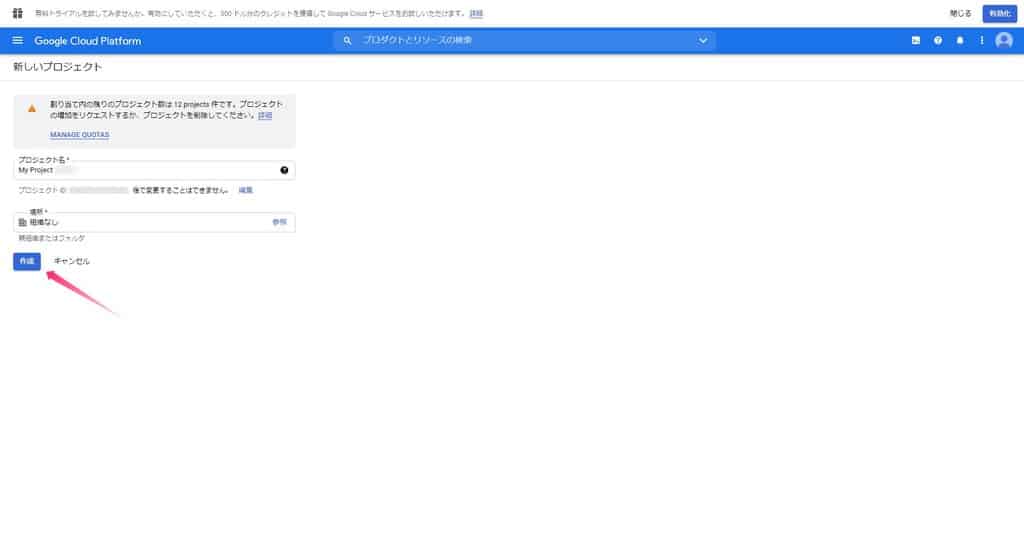Click 編集 to edit project ID
This screenshot has height=538, width=1024.
(245, 189)
